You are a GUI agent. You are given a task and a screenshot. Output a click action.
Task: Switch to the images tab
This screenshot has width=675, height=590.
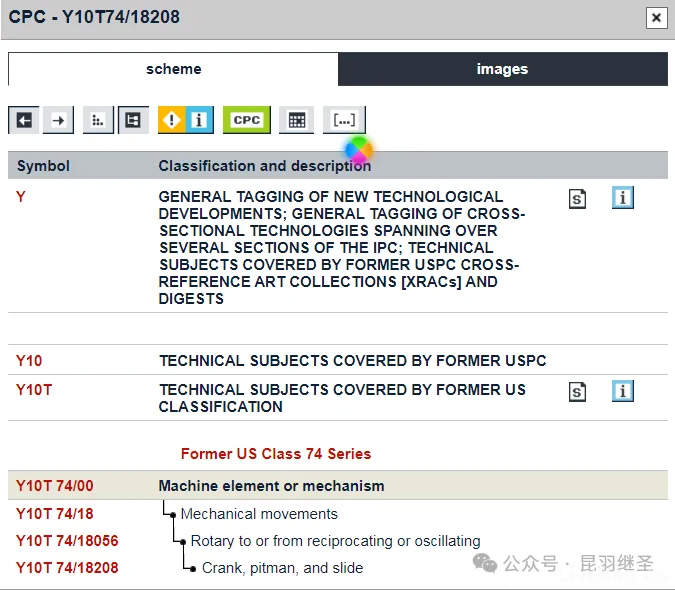[x=502, y=69]
